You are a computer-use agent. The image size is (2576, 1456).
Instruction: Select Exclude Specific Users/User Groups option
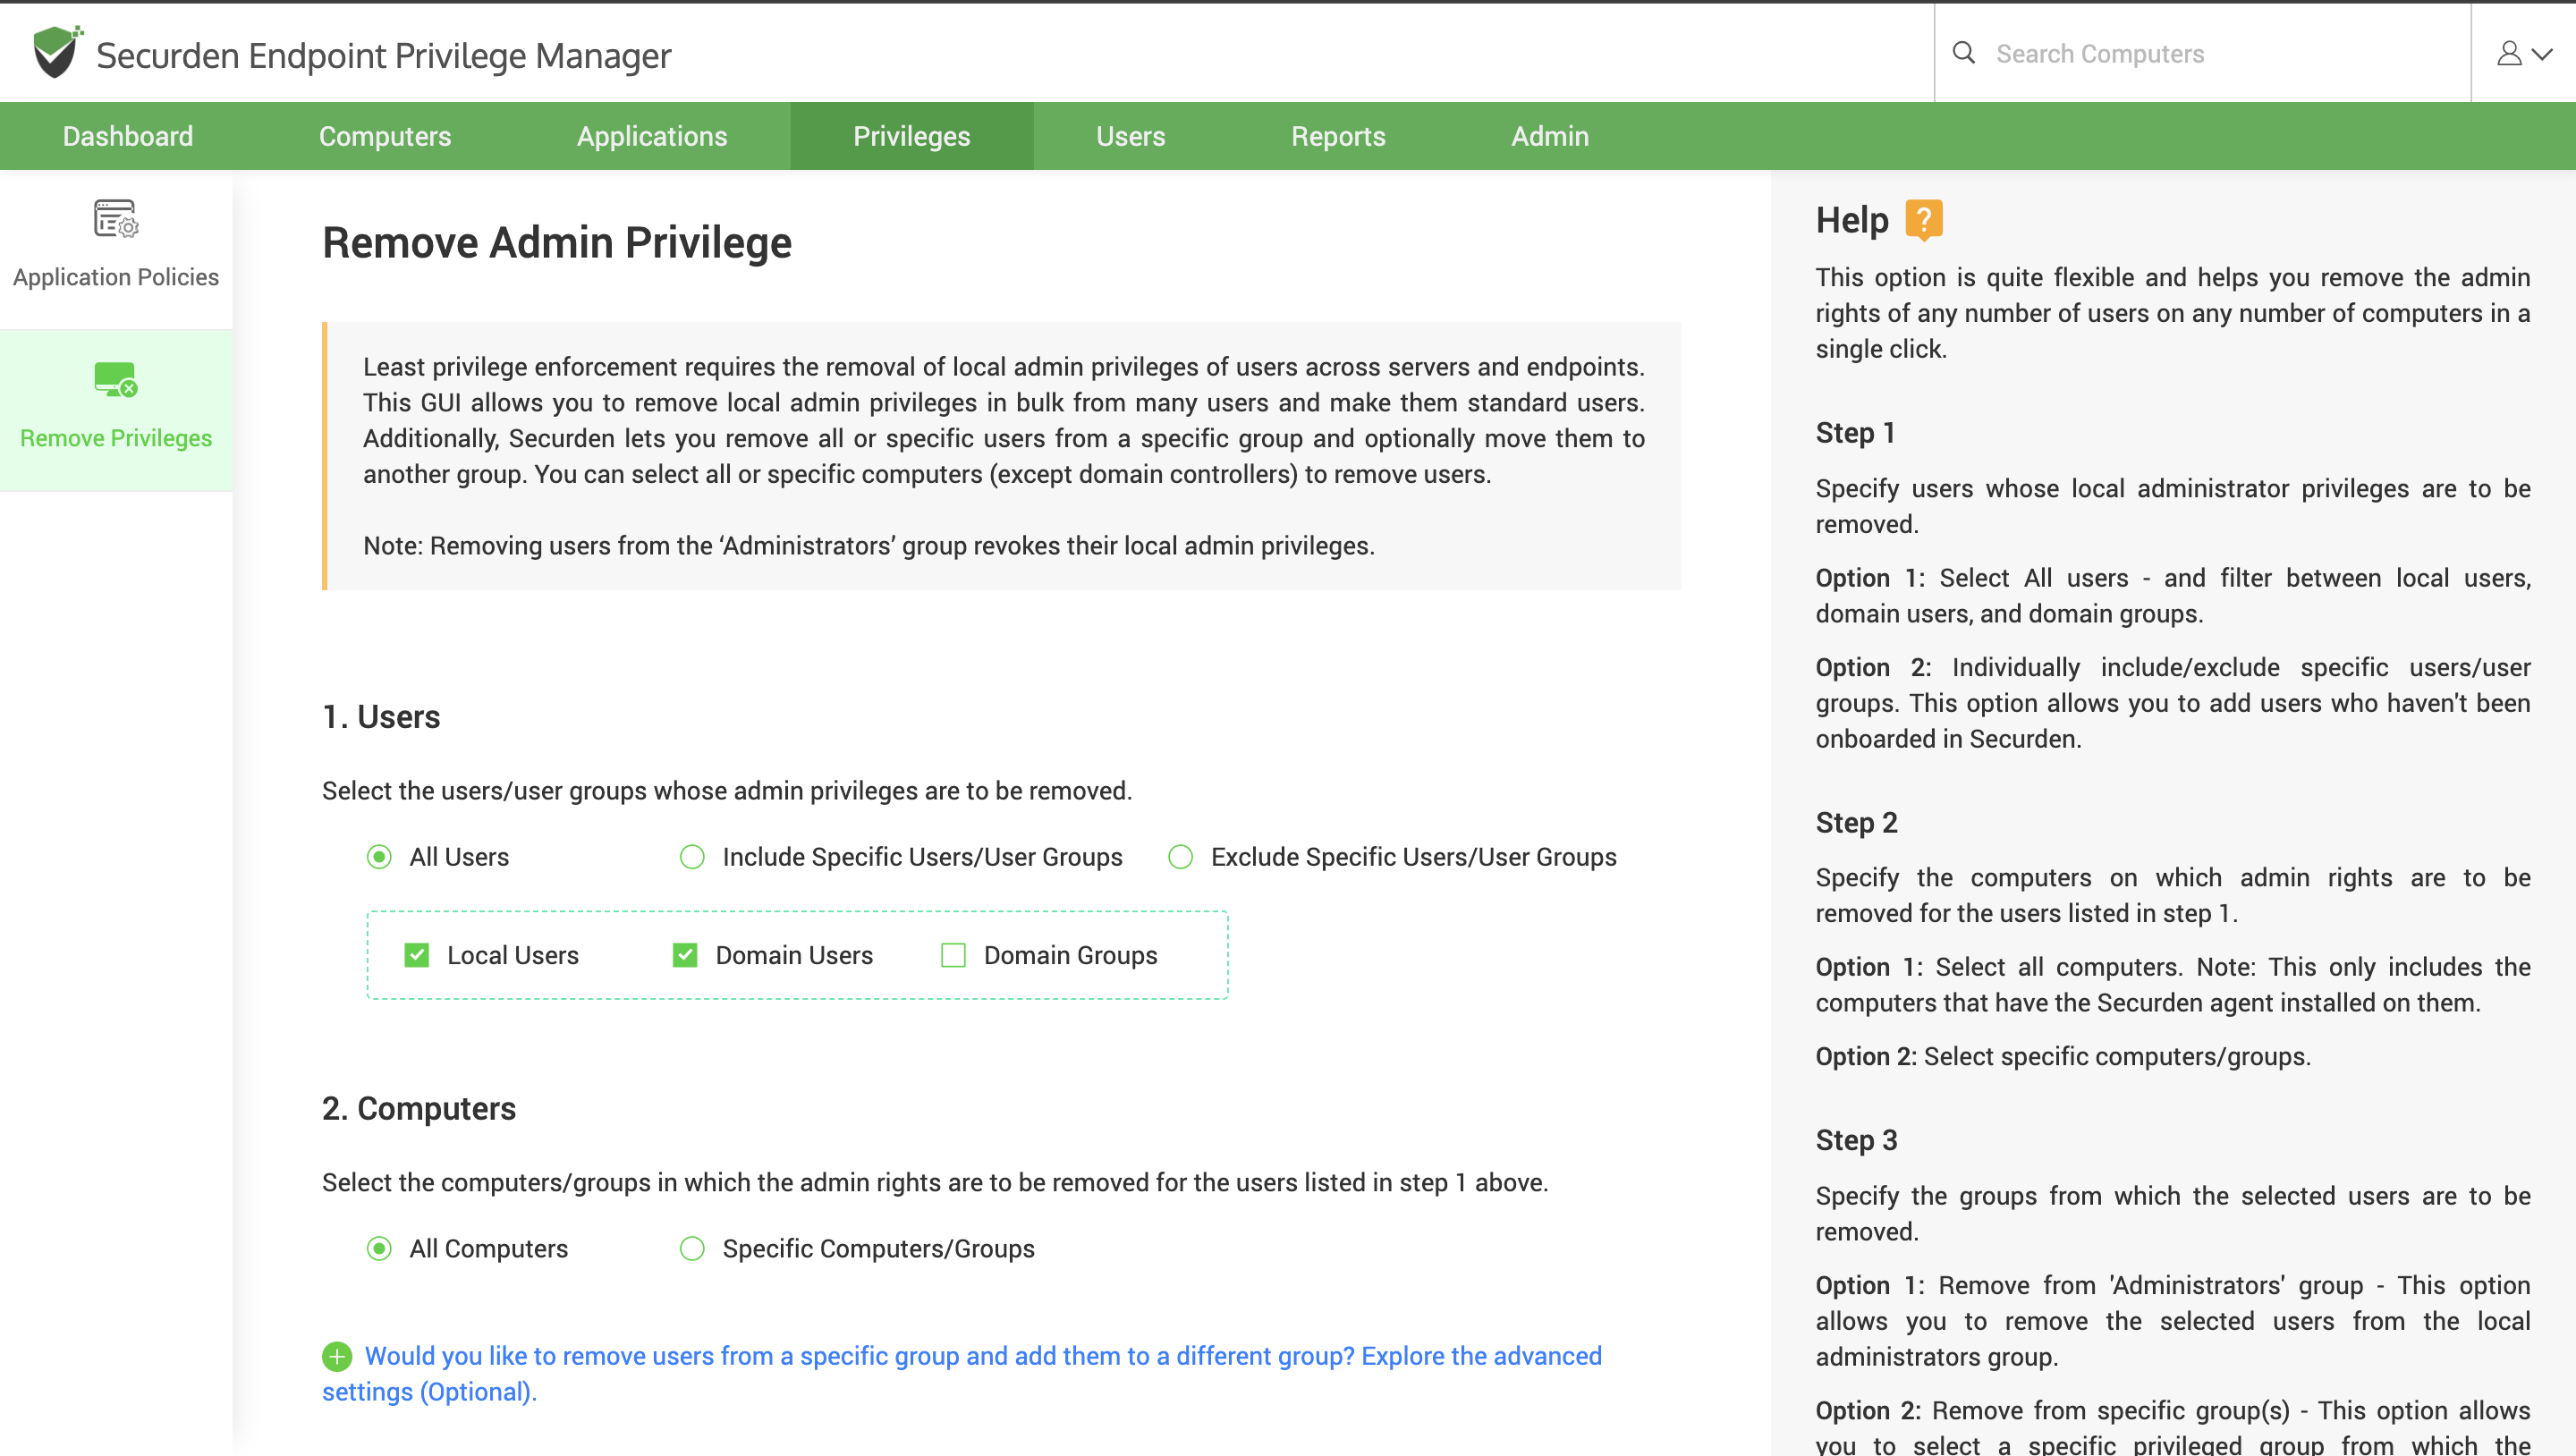coord(1181,856)
